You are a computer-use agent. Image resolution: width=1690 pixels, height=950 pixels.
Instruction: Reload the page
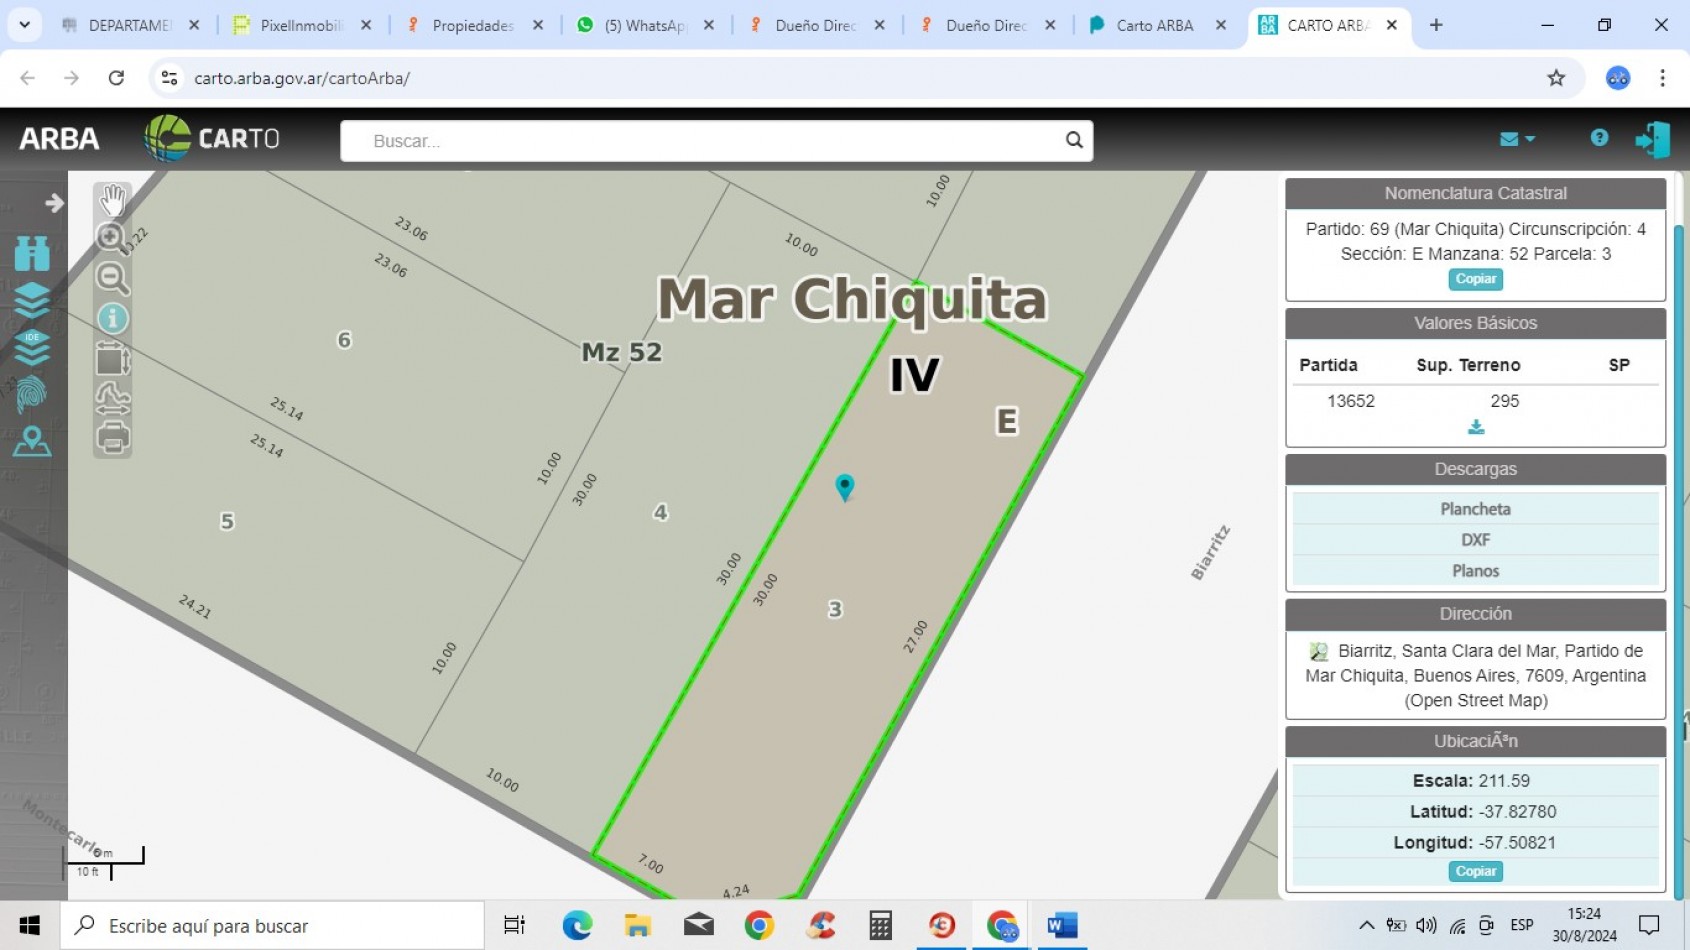(x=116, y=78)
